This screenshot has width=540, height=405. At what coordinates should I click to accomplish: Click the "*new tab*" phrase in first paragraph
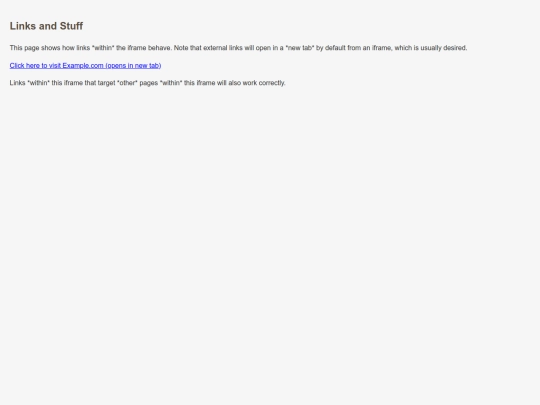300,48
